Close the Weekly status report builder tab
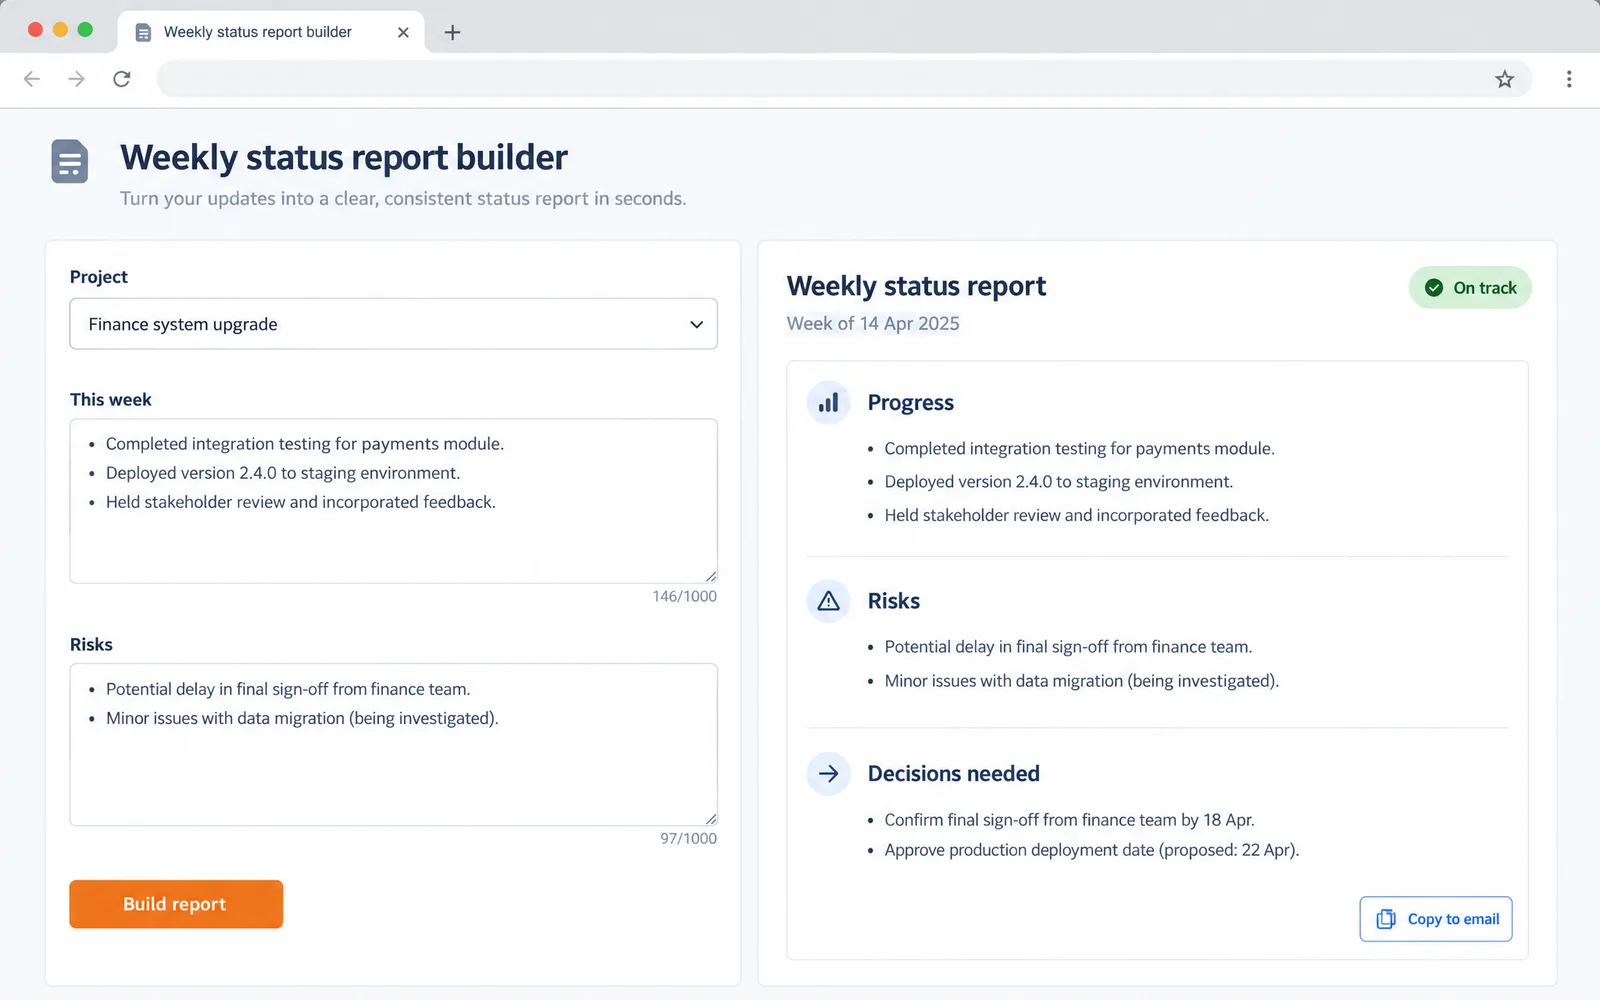The width and height of the screenshot is (1600, 1000). point(403,32)
